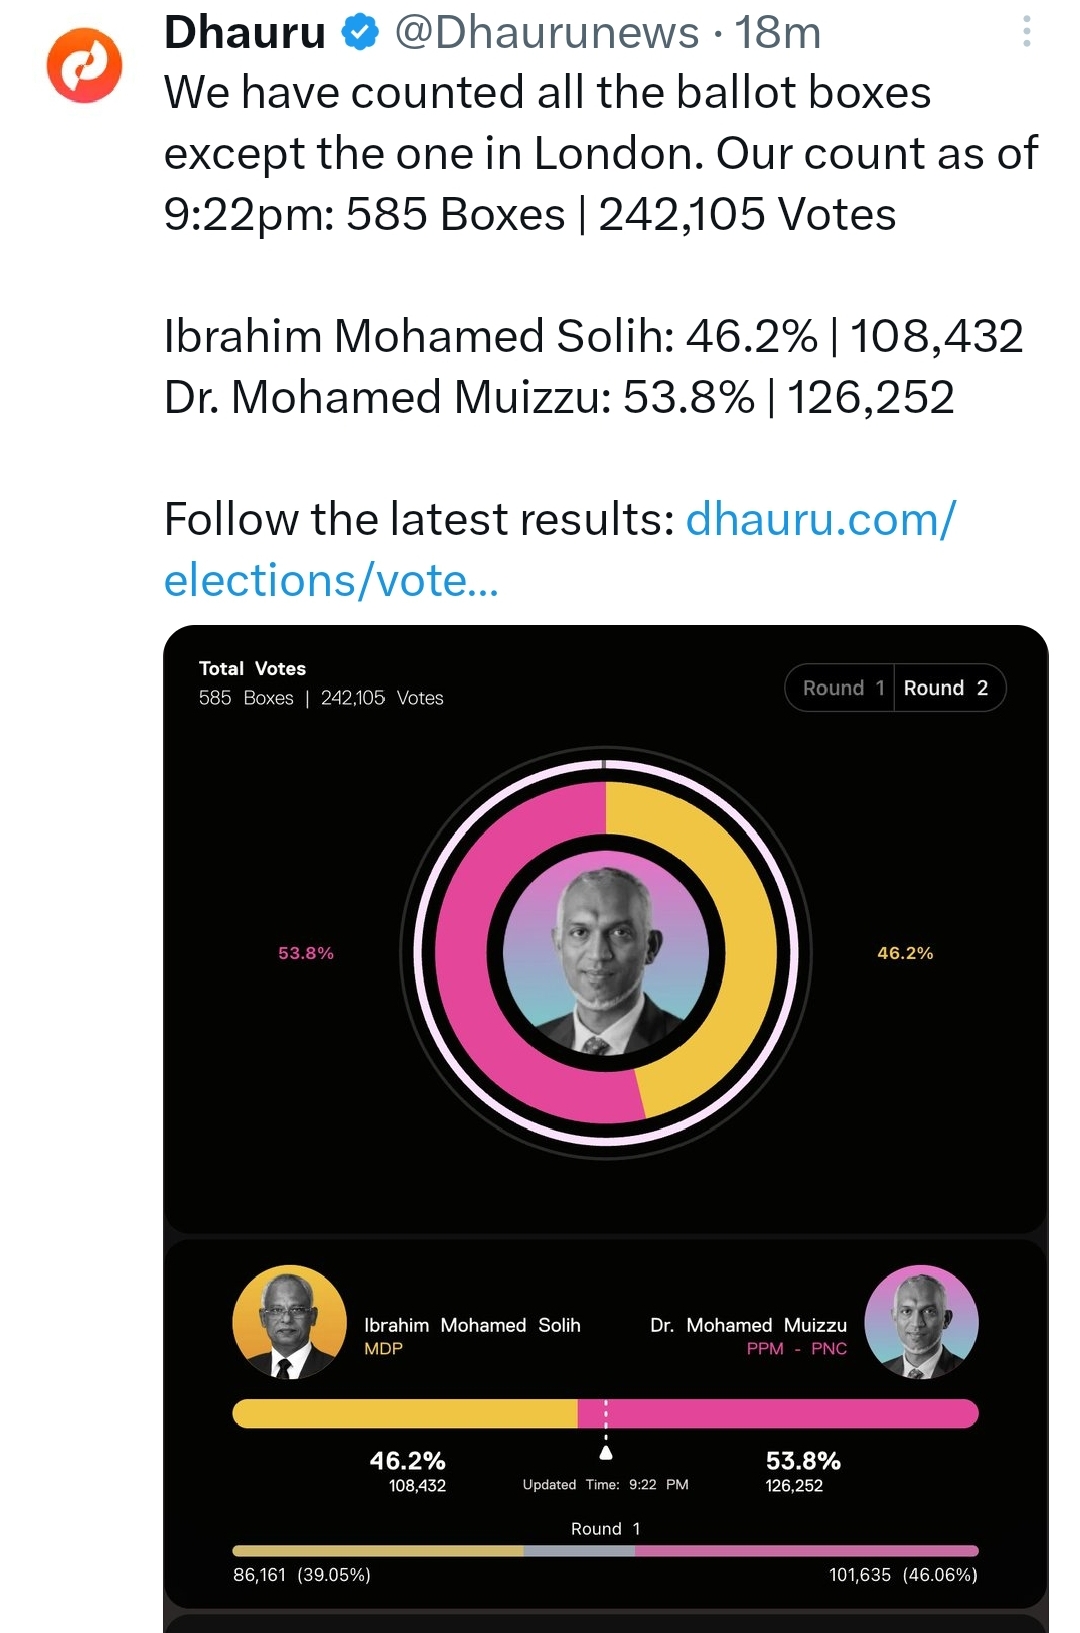
Task: Select the Round 2 tab
Action: pyautogui.click(x=948, y=688)
